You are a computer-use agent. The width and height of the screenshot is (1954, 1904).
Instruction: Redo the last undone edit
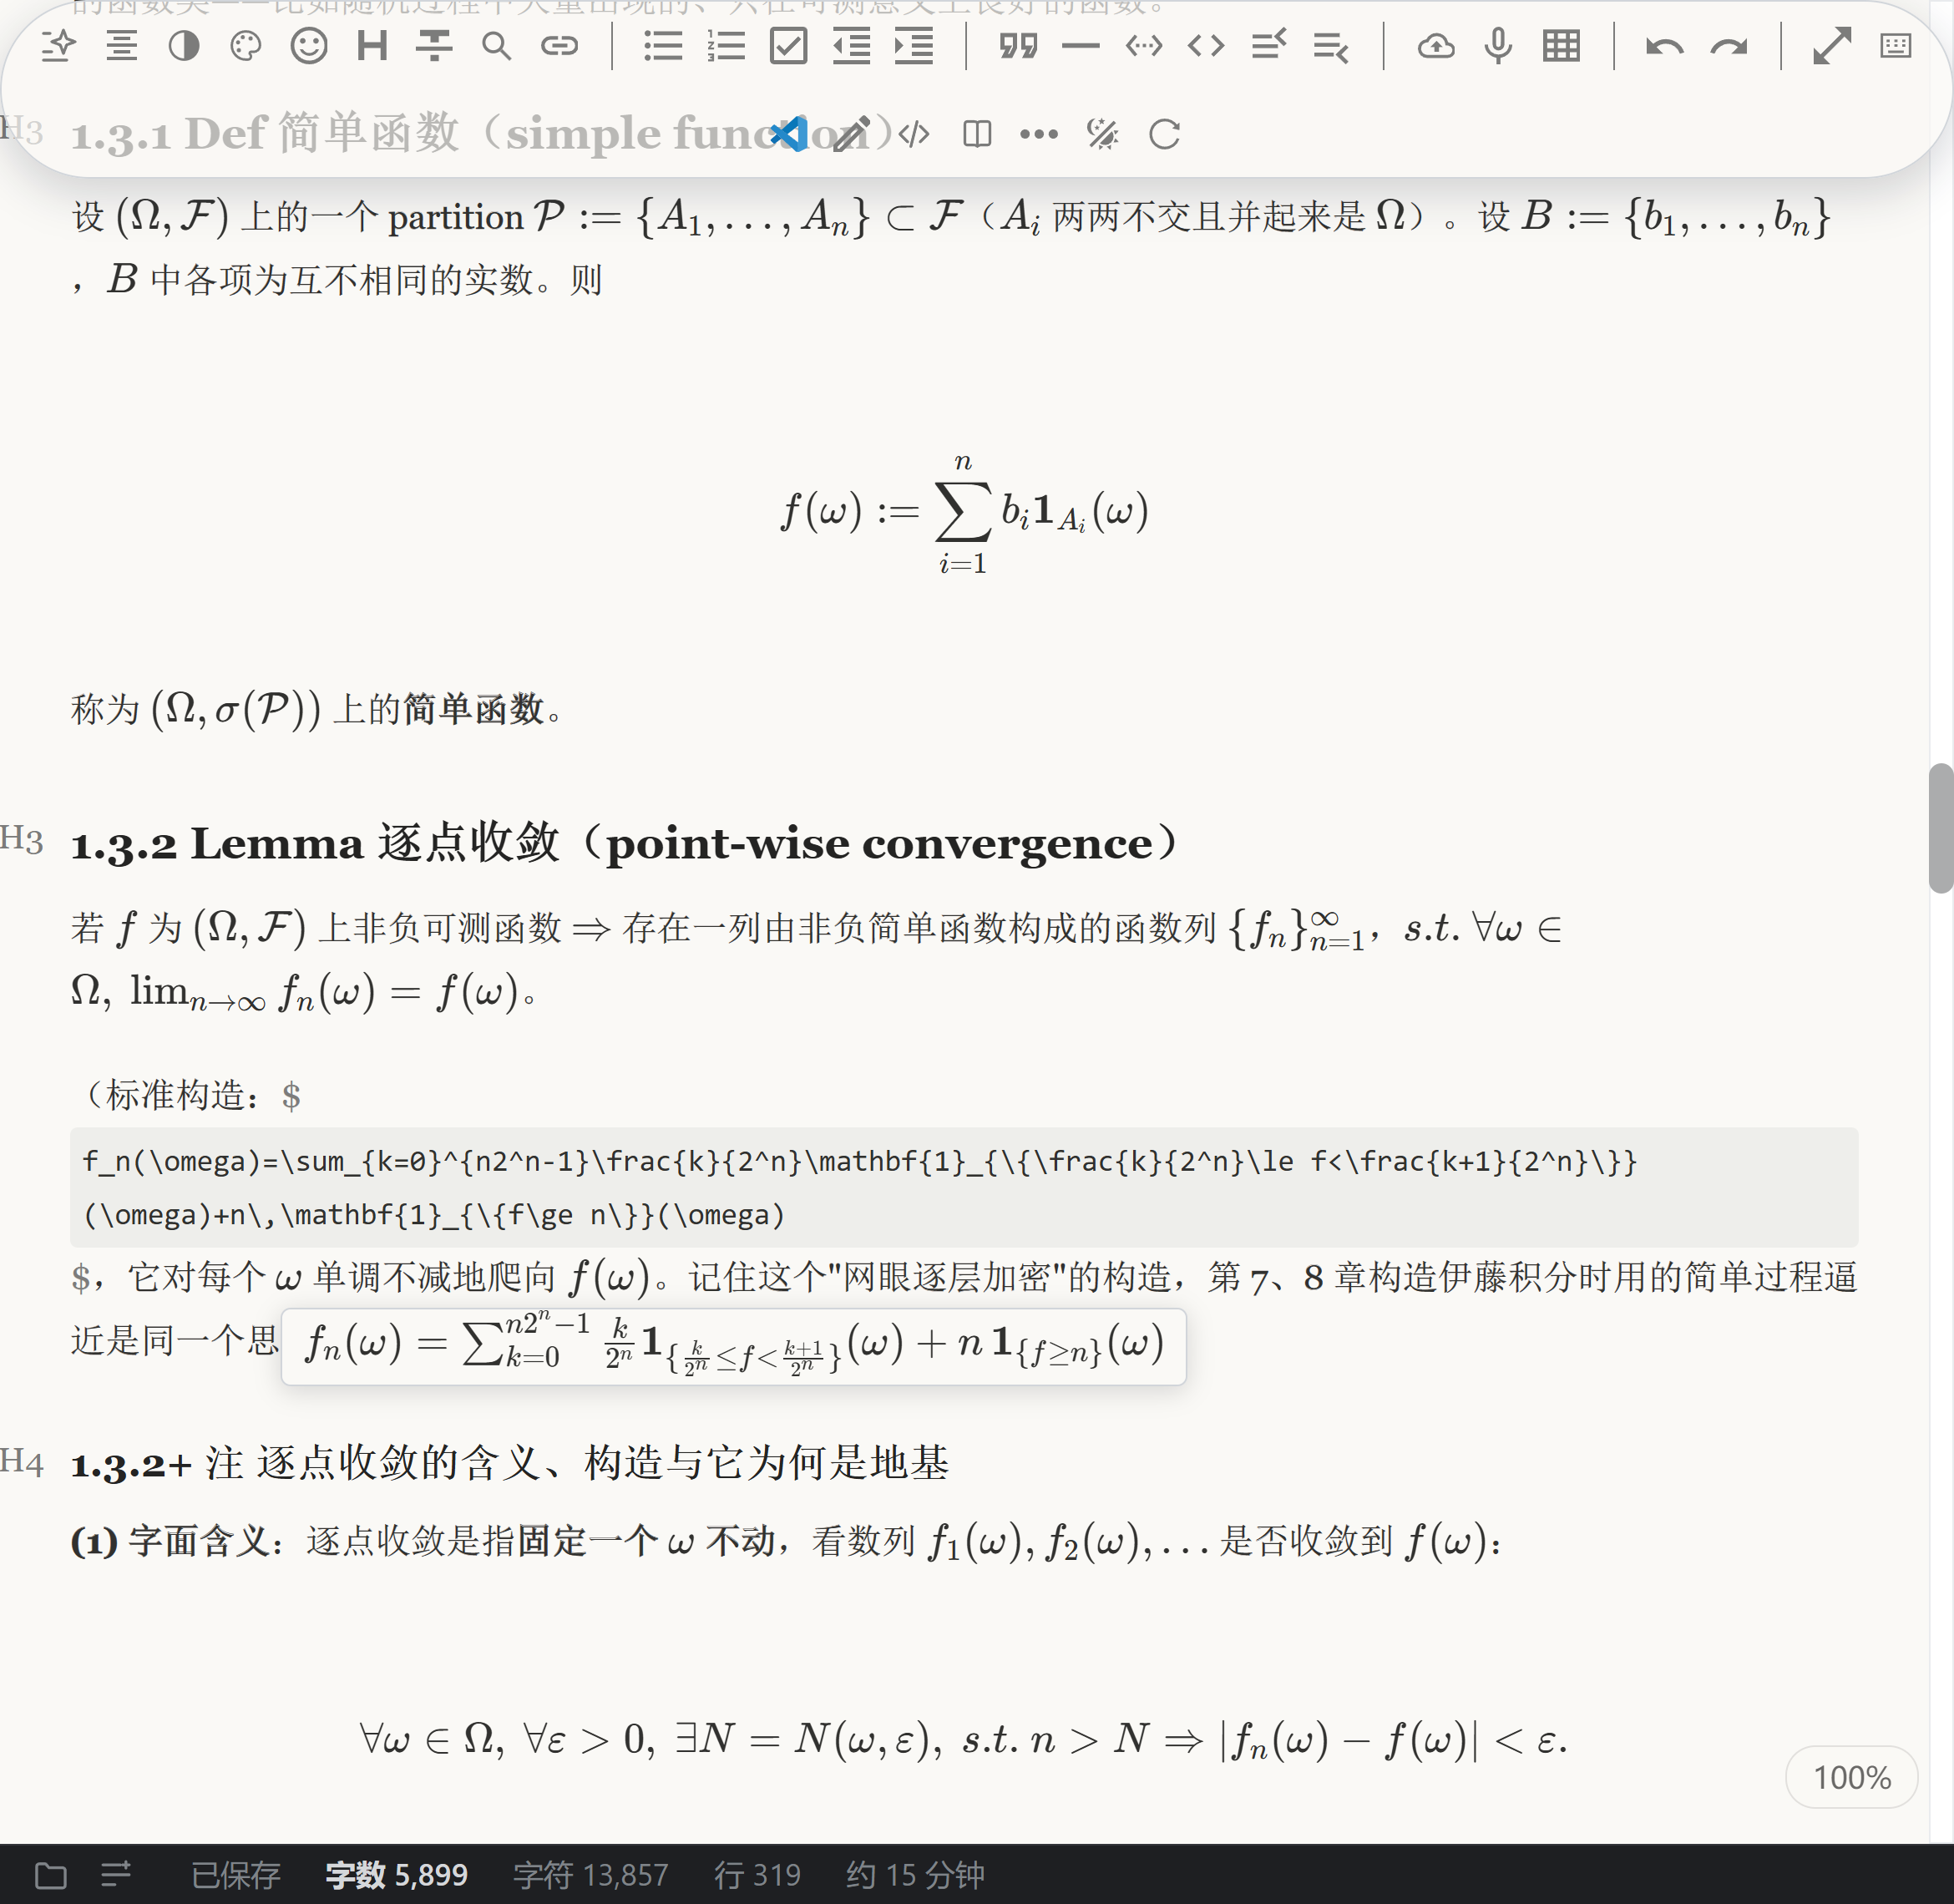pyautogui.click(x=1728, y=47)
